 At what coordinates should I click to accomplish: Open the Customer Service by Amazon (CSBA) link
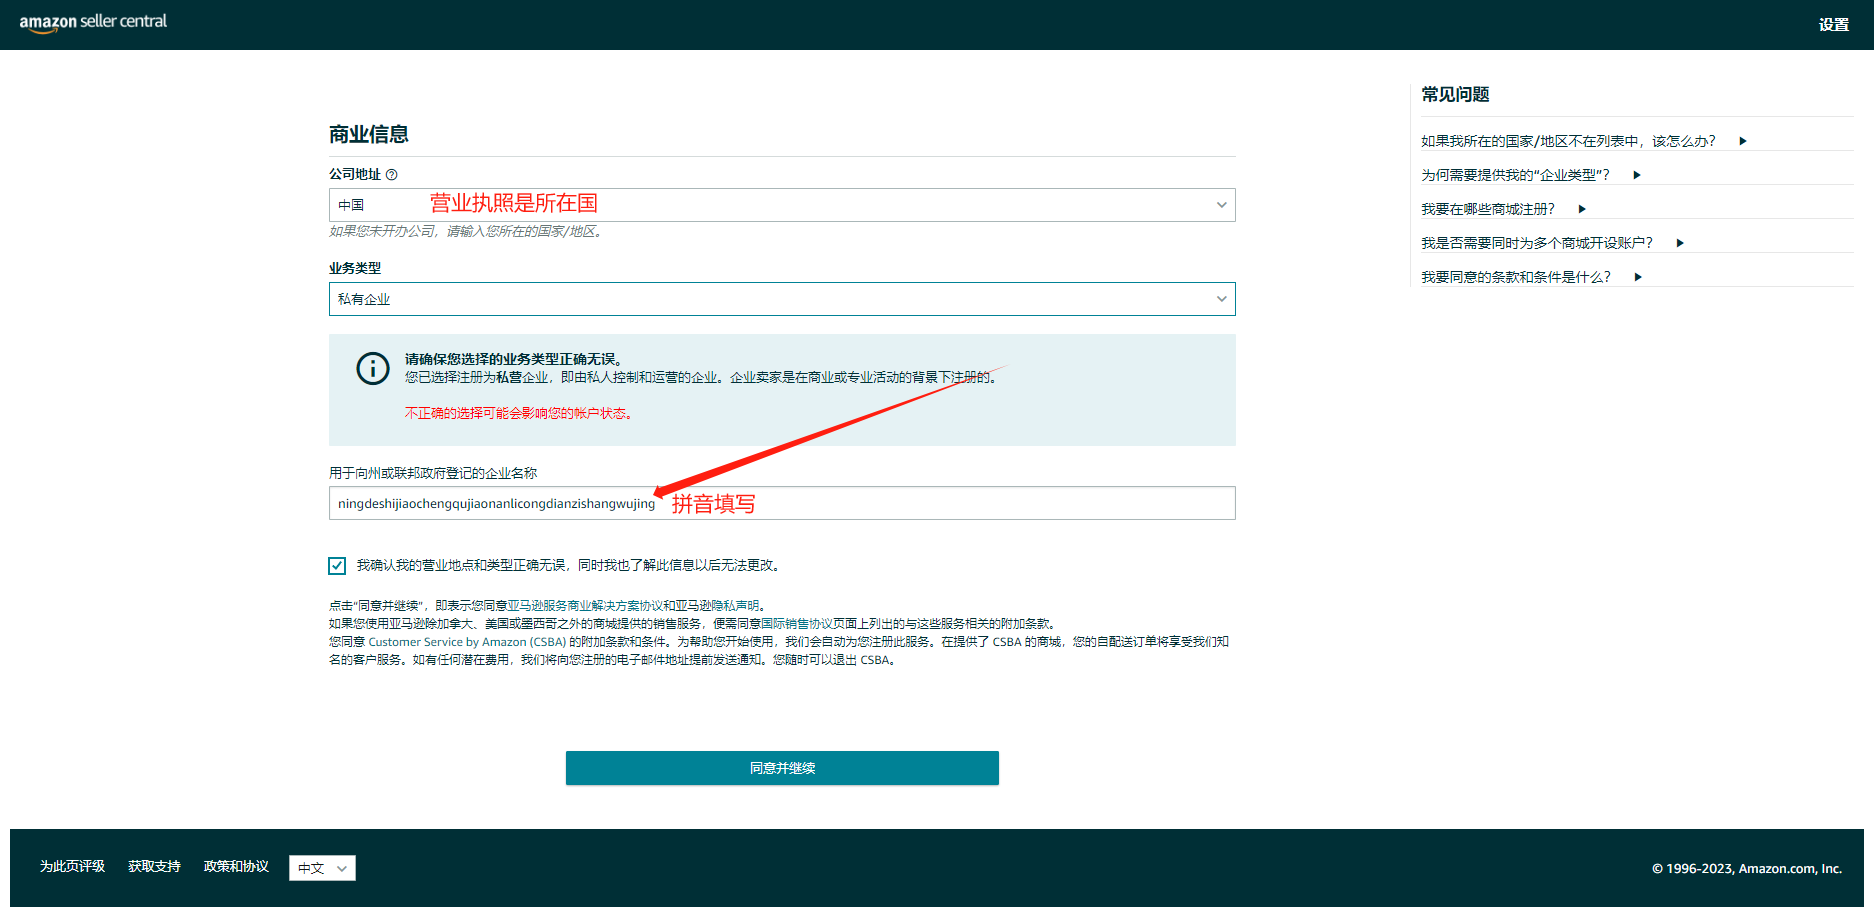[x=467, y=642]
